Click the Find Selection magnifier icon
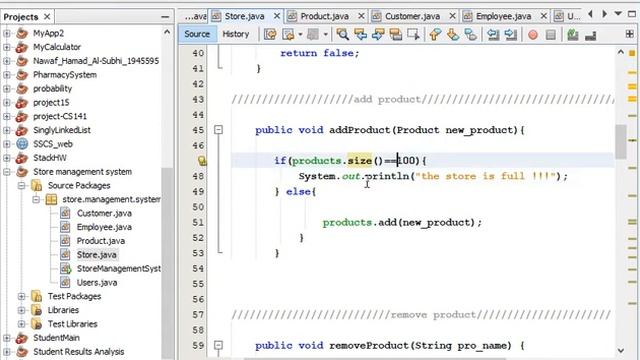 point(342,35)
